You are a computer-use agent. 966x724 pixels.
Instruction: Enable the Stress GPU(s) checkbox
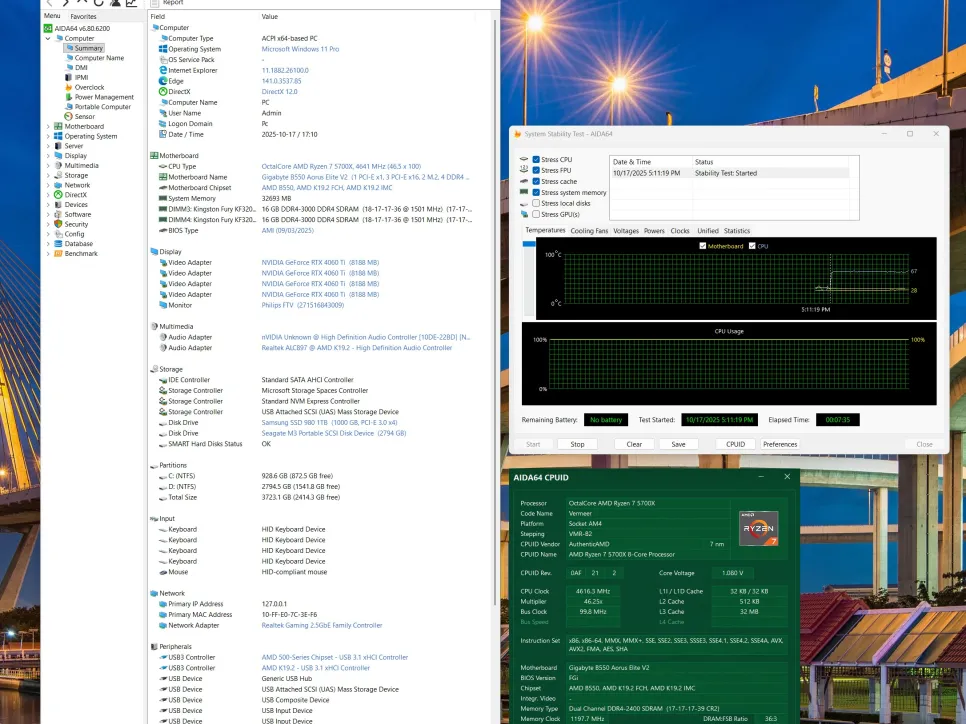pyautogui.click(x=537, y=214)
